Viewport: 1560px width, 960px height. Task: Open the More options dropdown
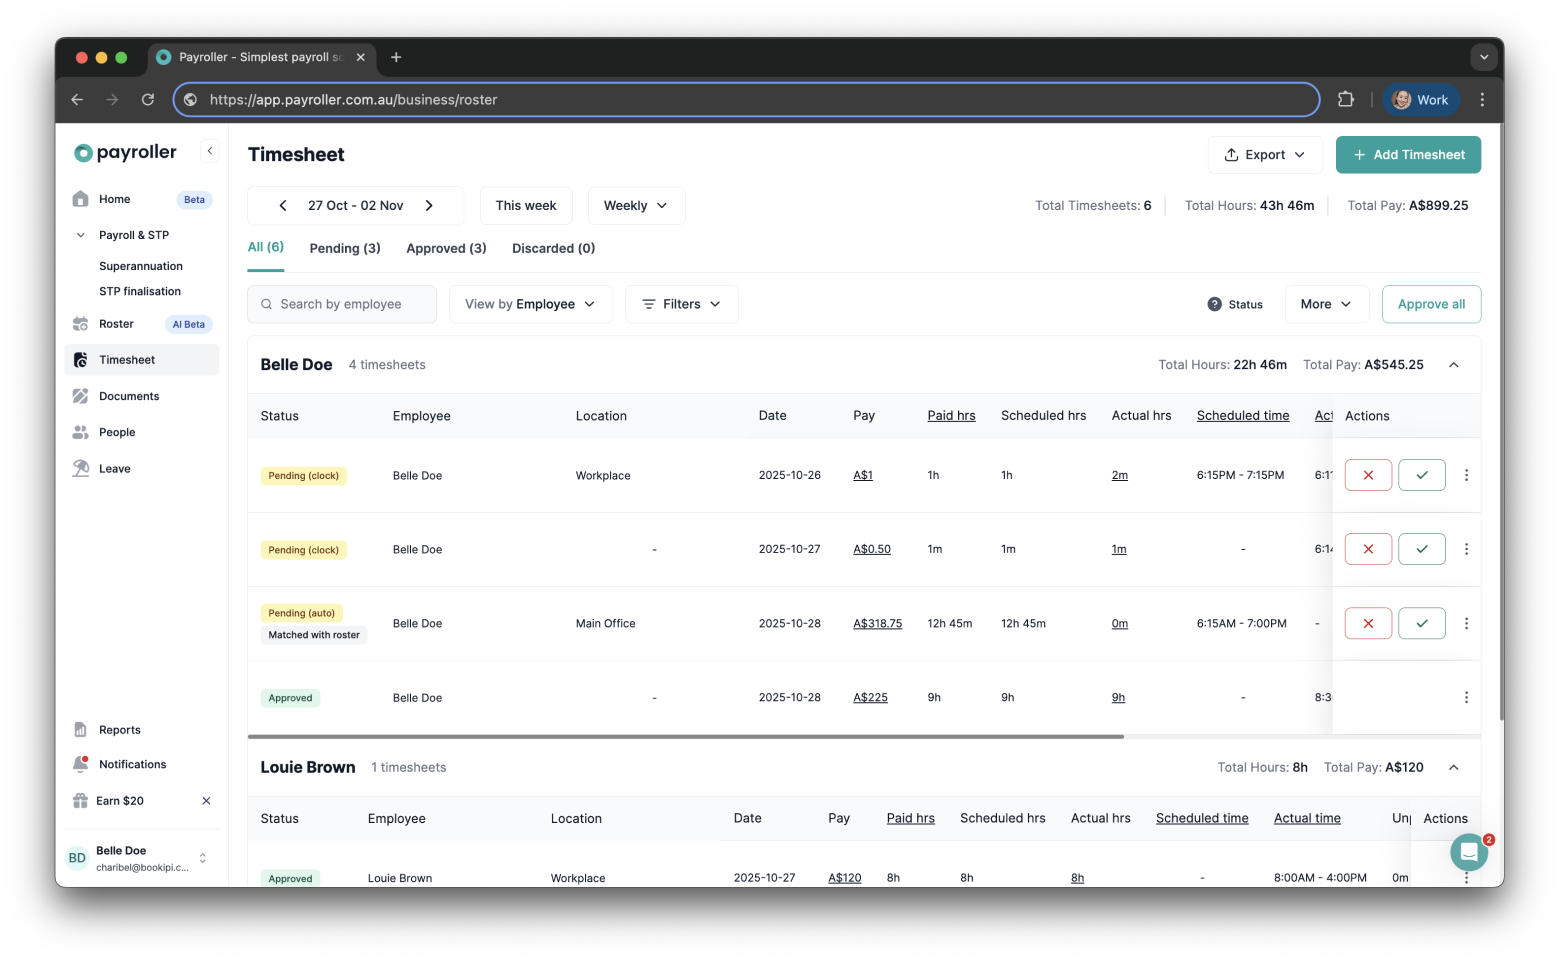click(1326, 304)
